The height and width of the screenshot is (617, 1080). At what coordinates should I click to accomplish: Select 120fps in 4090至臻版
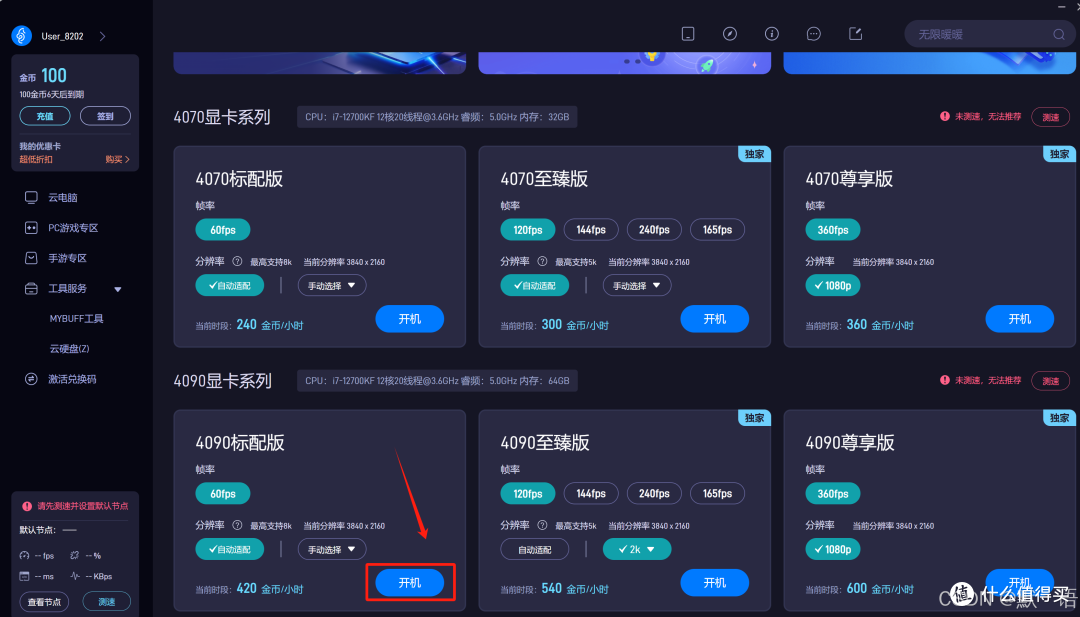(528, 494)
